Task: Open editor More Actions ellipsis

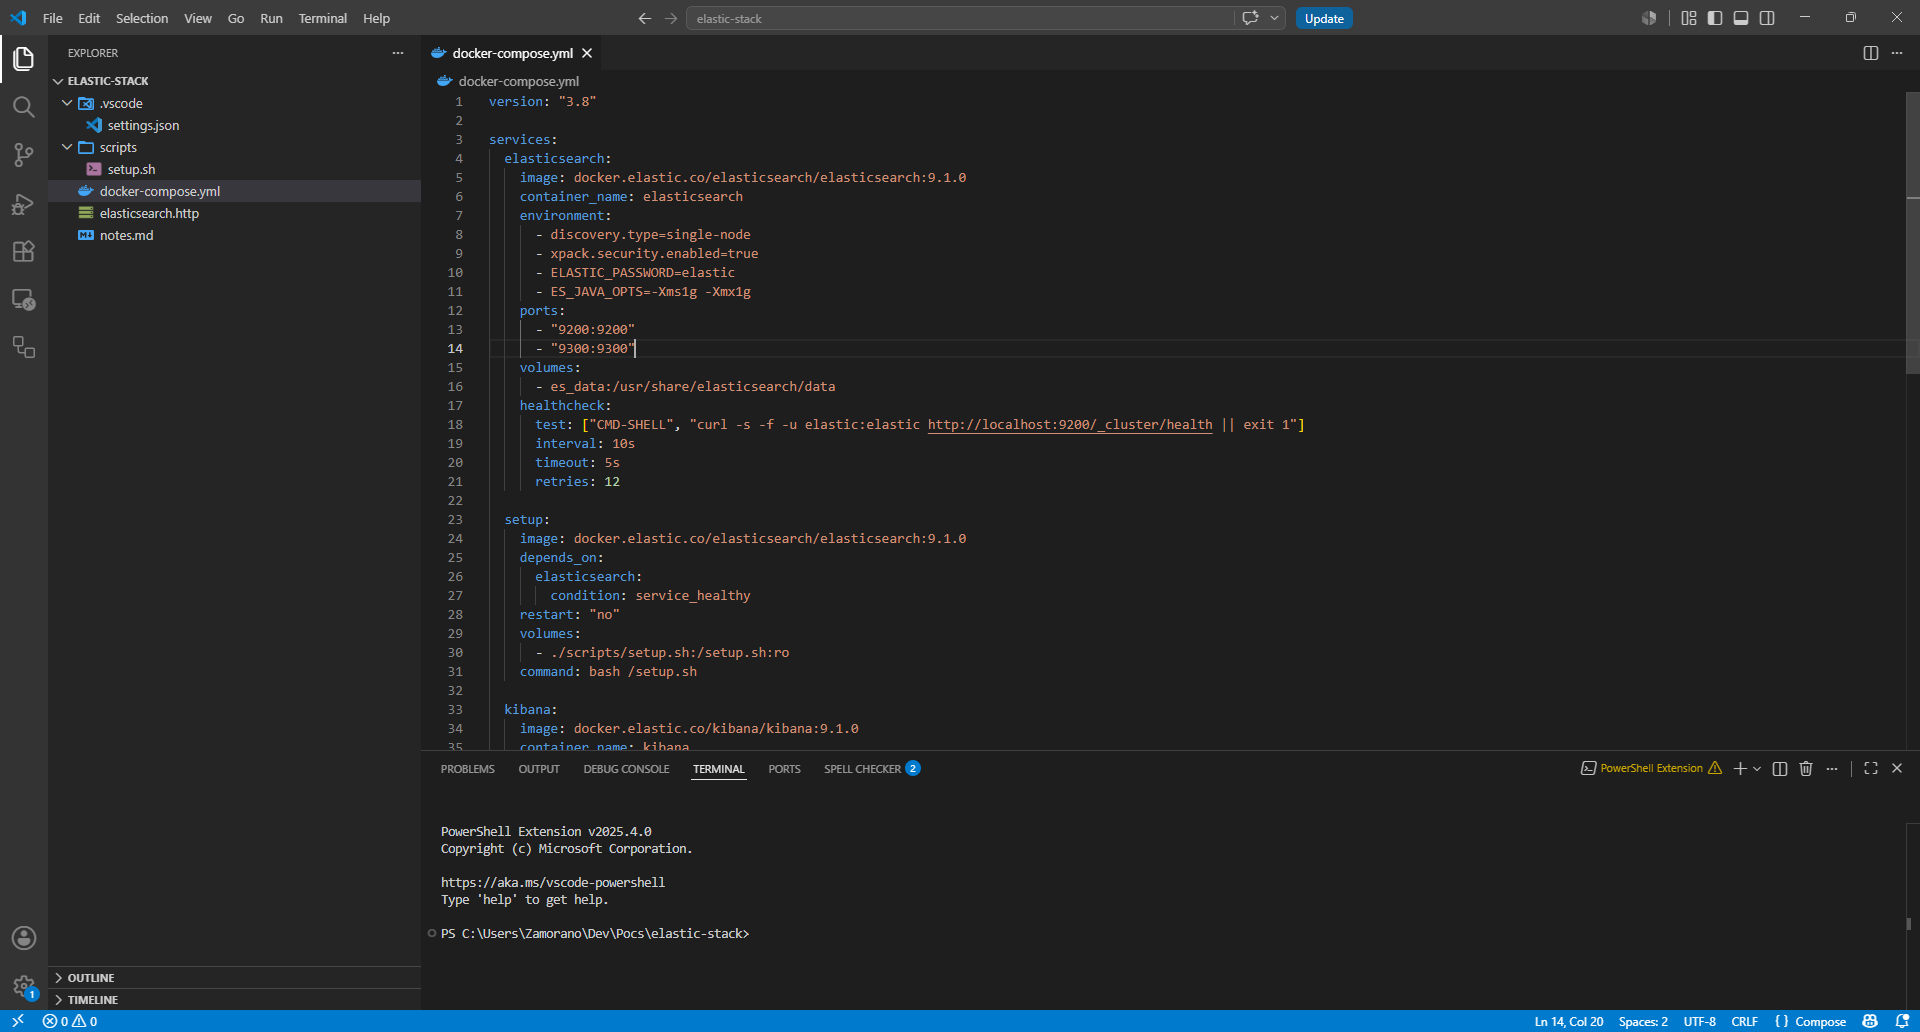Action: point(1897,53)
